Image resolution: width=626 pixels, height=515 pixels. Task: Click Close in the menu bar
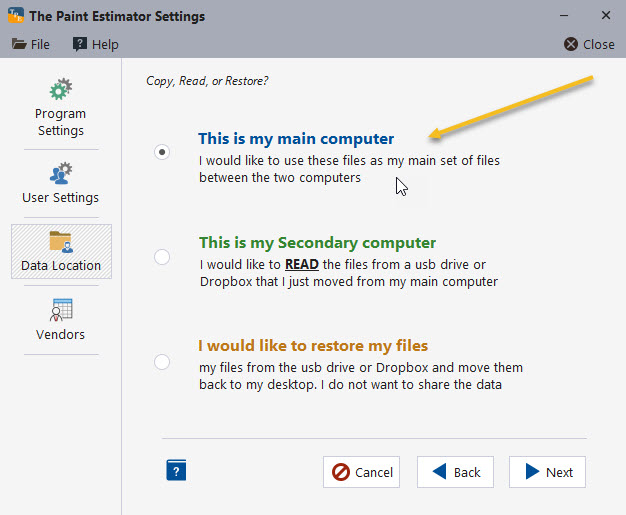pyautogui.click(x=589, y=44)
